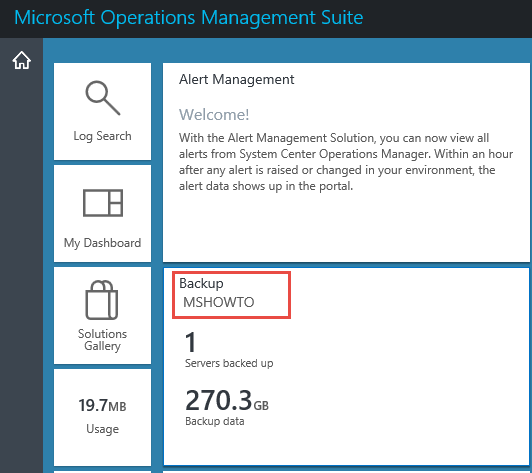This screenshot has width=532, height=473.
Task: Open the Alert Management tile heading
Action: tap(236, 79)
